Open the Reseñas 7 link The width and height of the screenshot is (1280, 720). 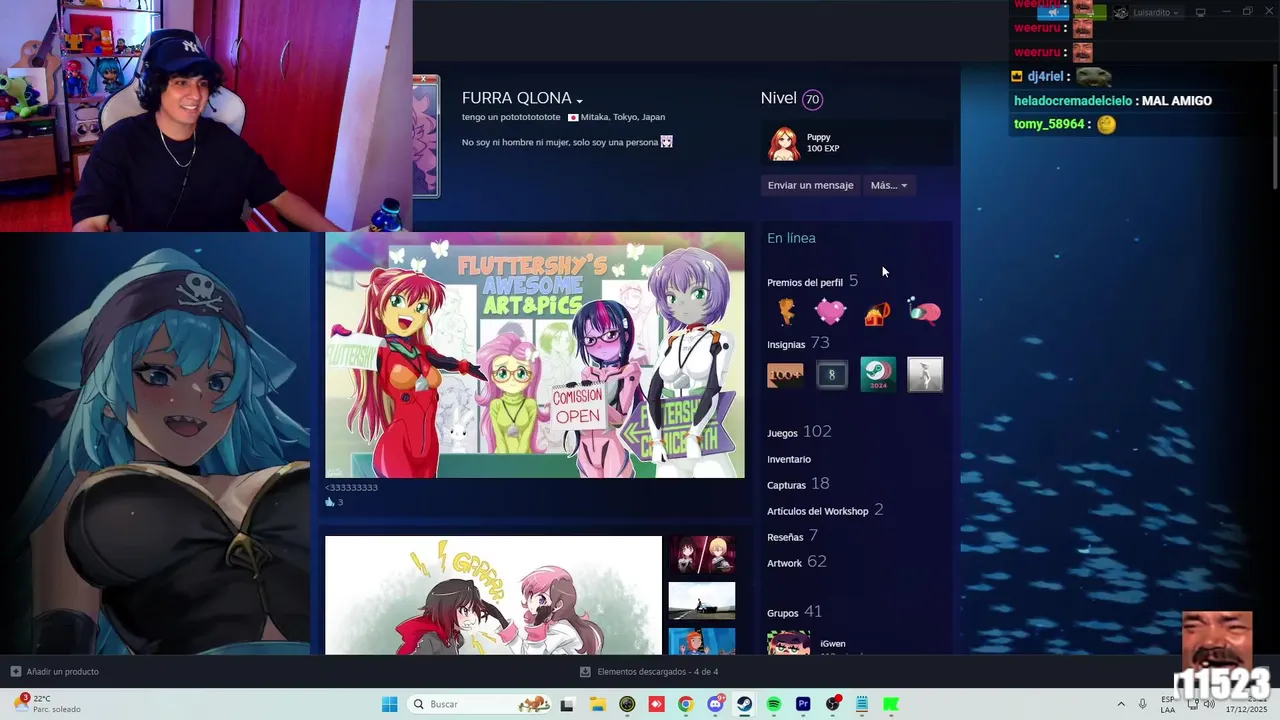click(792, 536)
